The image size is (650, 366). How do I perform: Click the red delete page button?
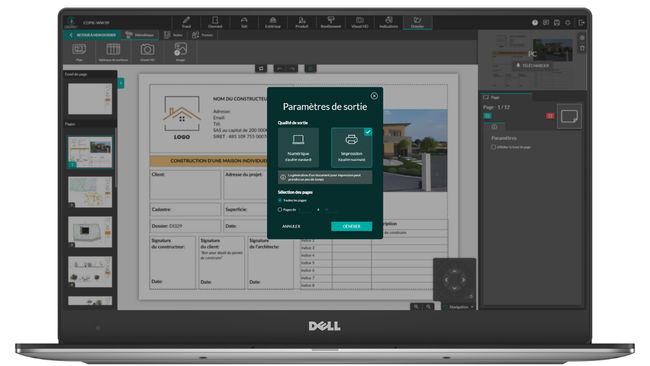(550, 116)
